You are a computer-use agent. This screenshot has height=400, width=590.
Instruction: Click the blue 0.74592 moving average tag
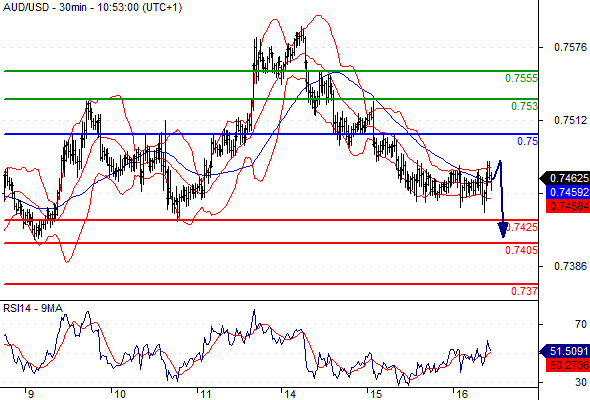[568, 192]
